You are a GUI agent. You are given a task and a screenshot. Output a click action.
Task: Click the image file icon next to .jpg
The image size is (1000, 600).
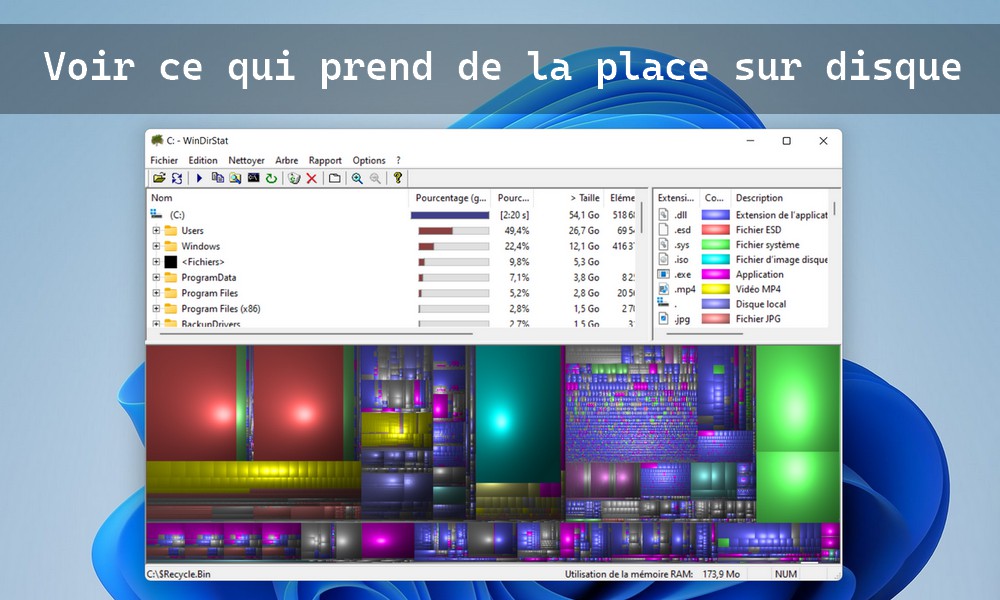click(663, 318)
